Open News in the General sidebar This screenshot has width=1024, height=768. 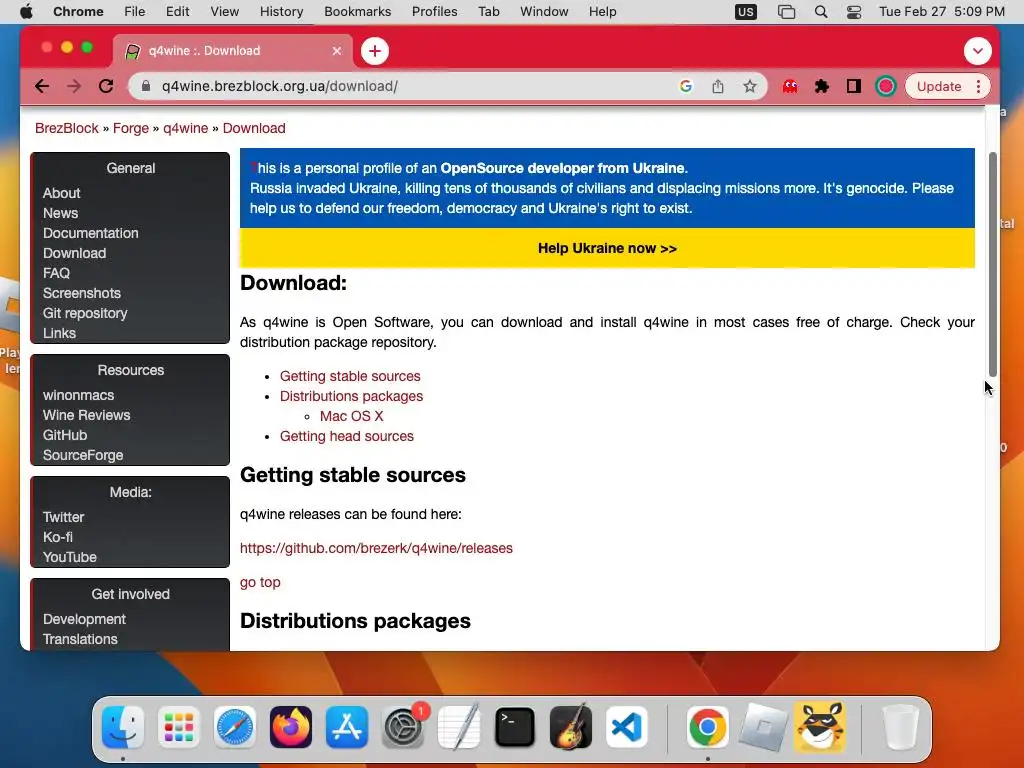point(60,213)
